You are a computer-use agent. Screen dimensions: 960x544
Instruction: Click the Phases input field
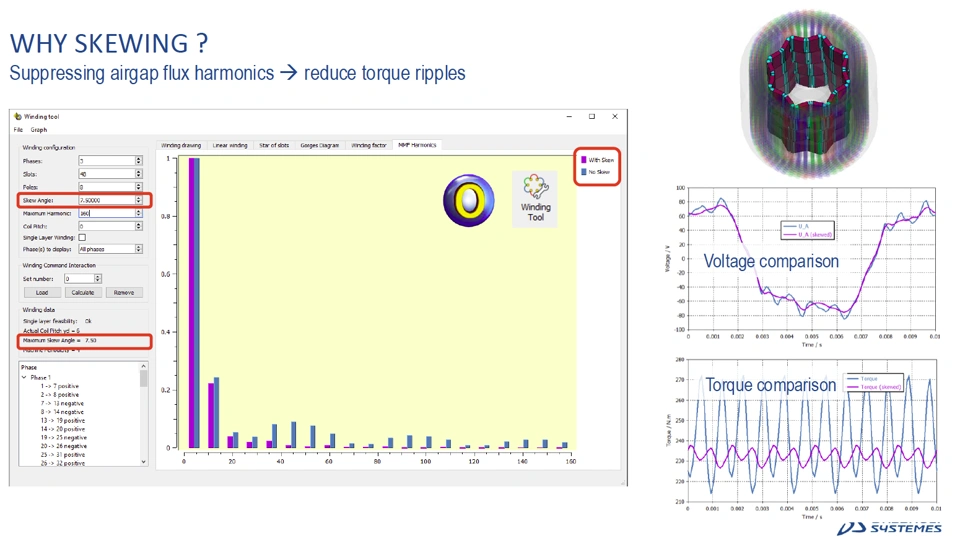click(107, 160)
